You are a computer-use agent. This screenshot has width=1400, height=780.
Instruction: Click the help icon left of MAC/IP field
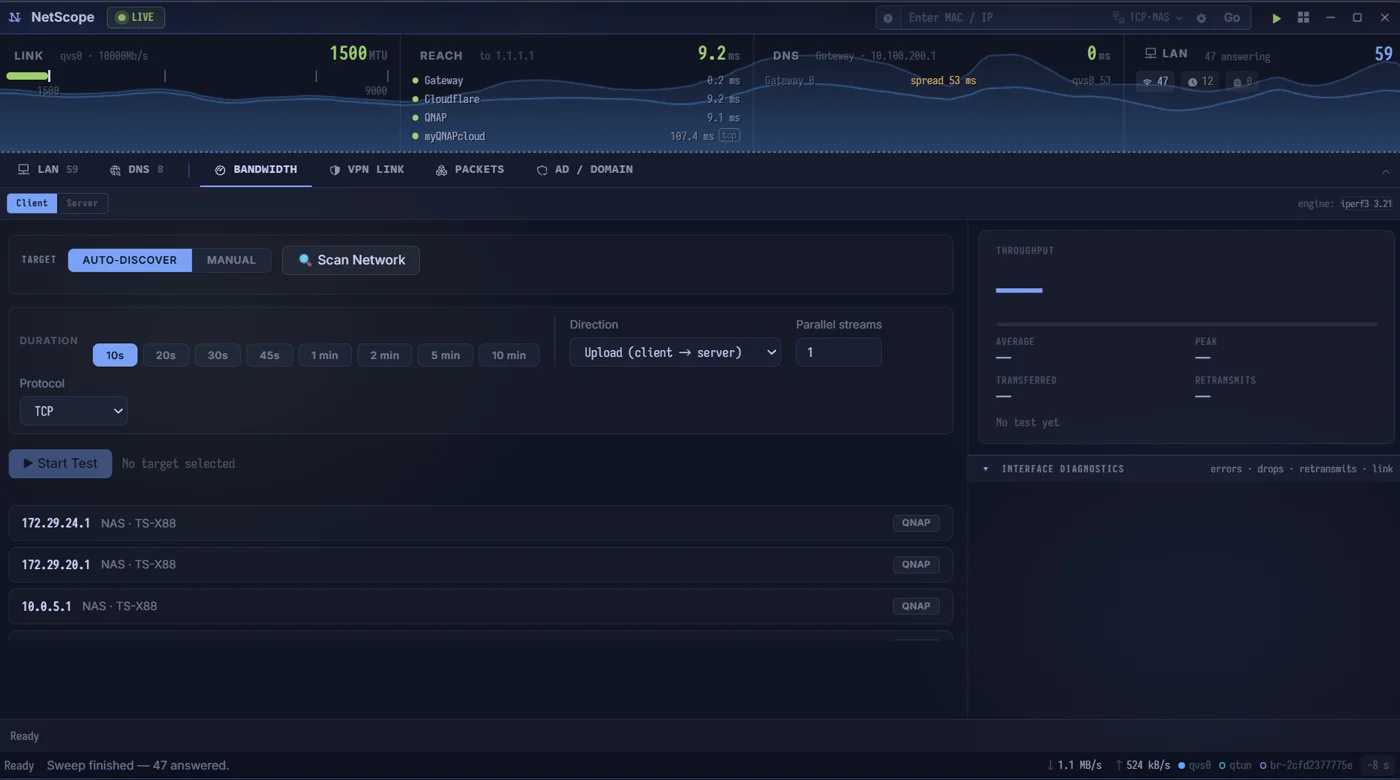888,18
